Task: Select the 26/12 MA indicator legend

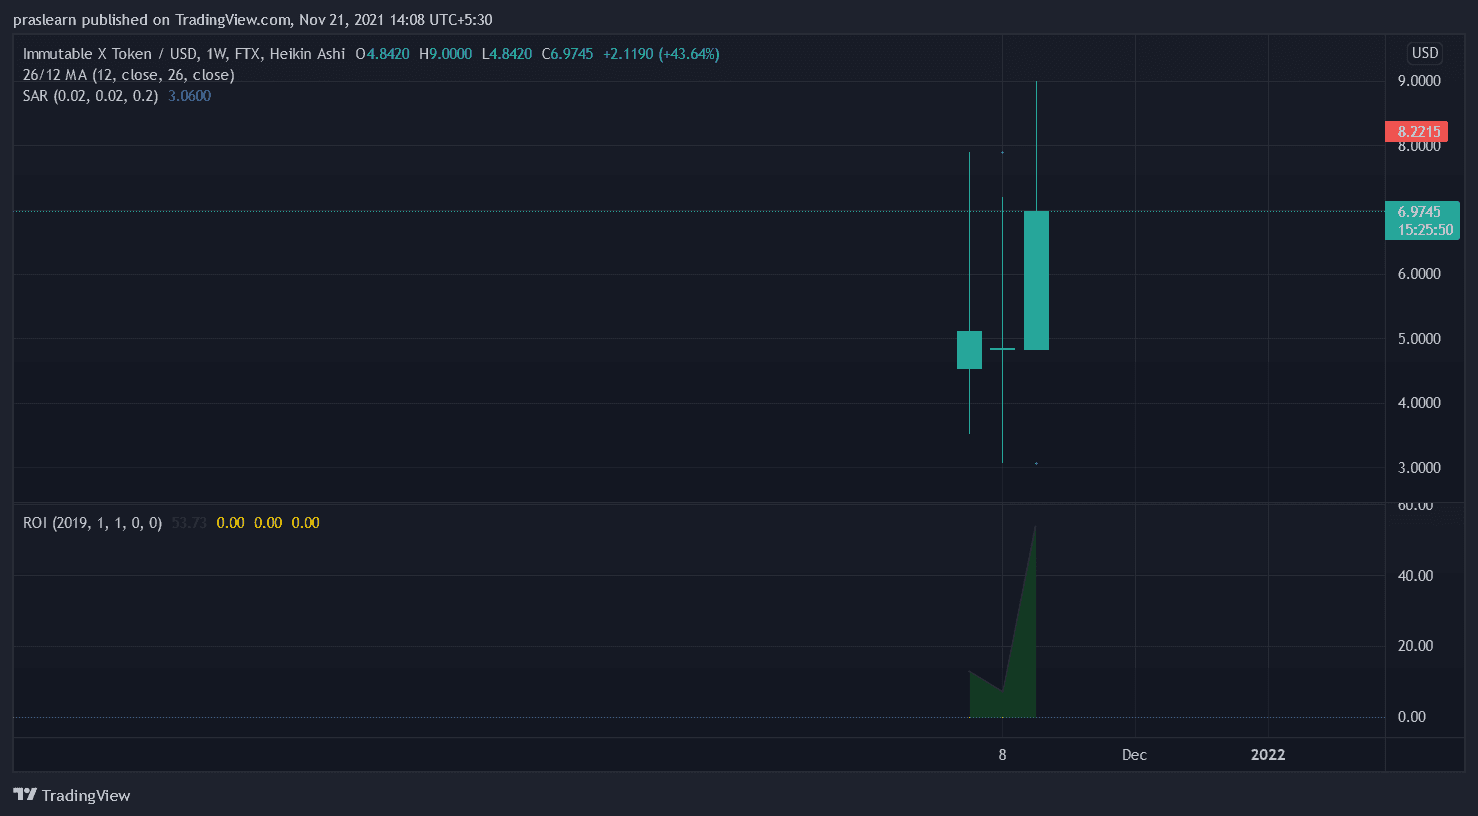Action: pos(128,75)
